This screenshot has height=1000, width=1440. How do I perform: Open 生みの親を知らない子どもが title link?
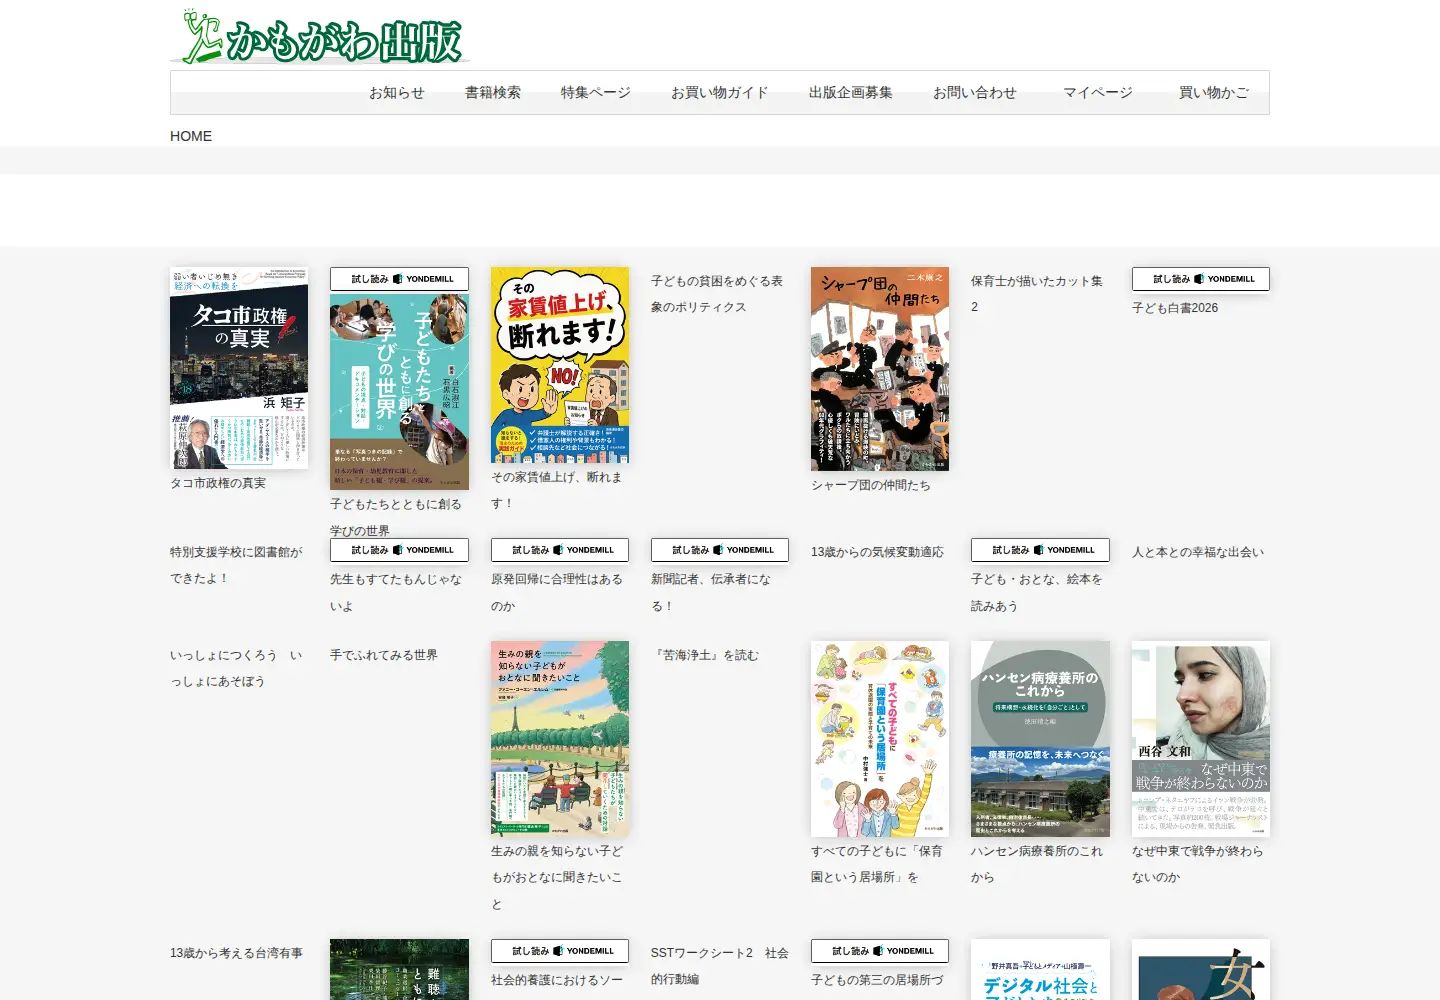556,878
